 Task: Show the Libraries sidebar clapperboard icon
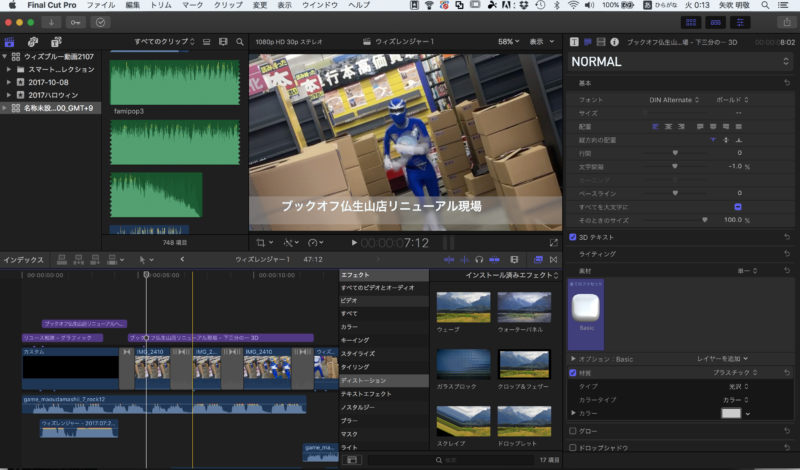[9, 42]
